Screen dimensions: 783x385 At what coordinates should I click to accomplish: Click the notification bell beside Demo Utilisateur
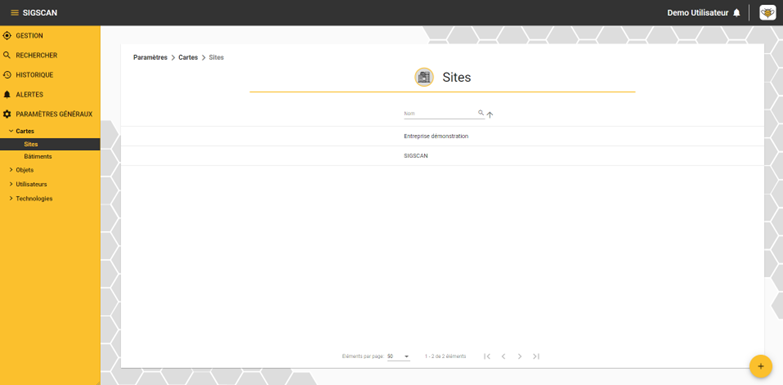pos(737,13)
